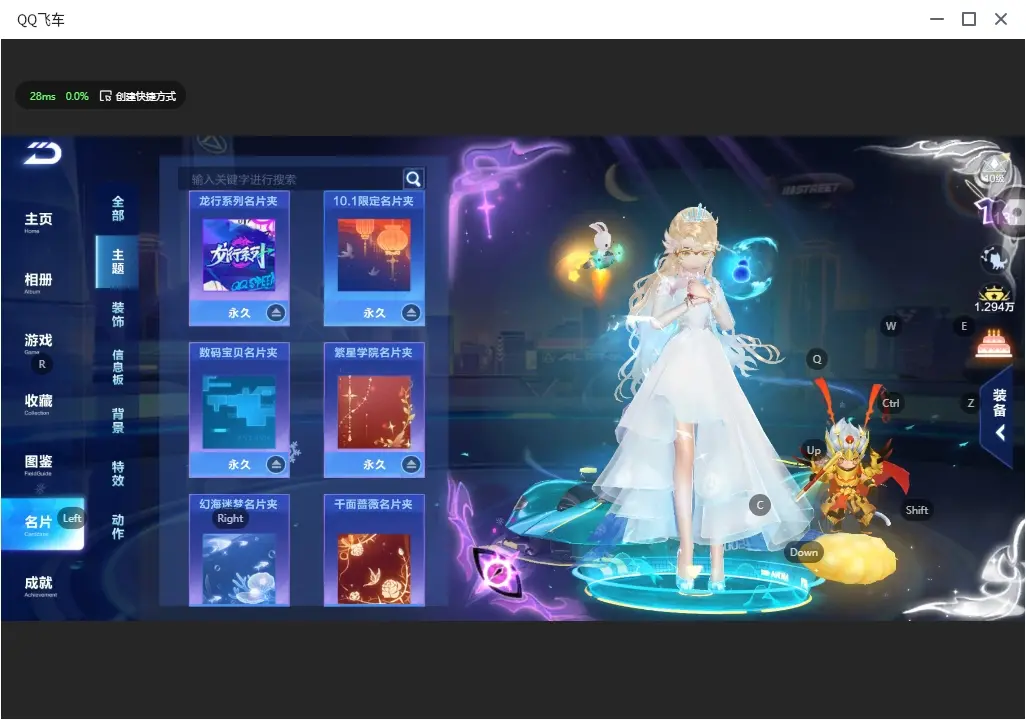
Task: Focus the keyword search field
Action: tap(291, 179)
